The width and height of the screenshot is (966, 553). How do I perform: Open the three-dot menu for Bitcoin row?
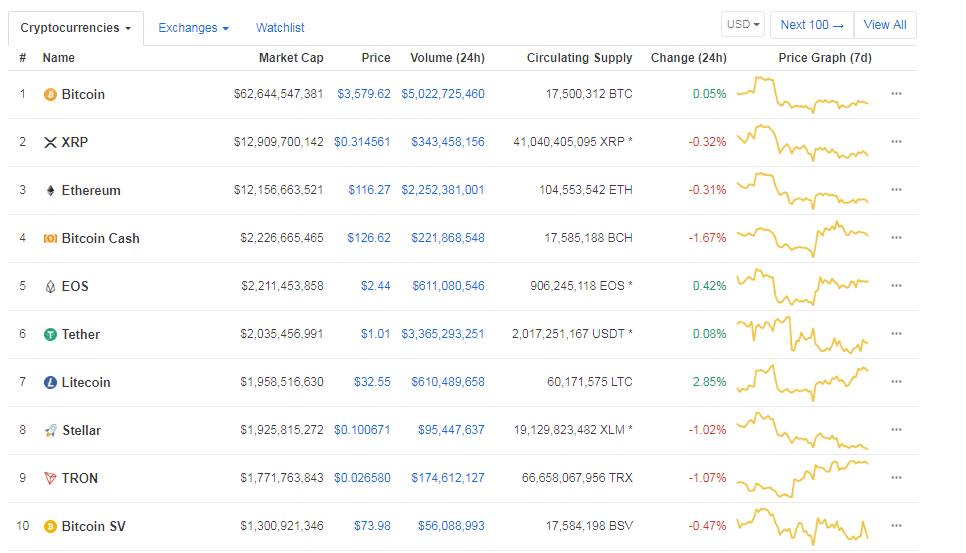(x=896, y=94)
